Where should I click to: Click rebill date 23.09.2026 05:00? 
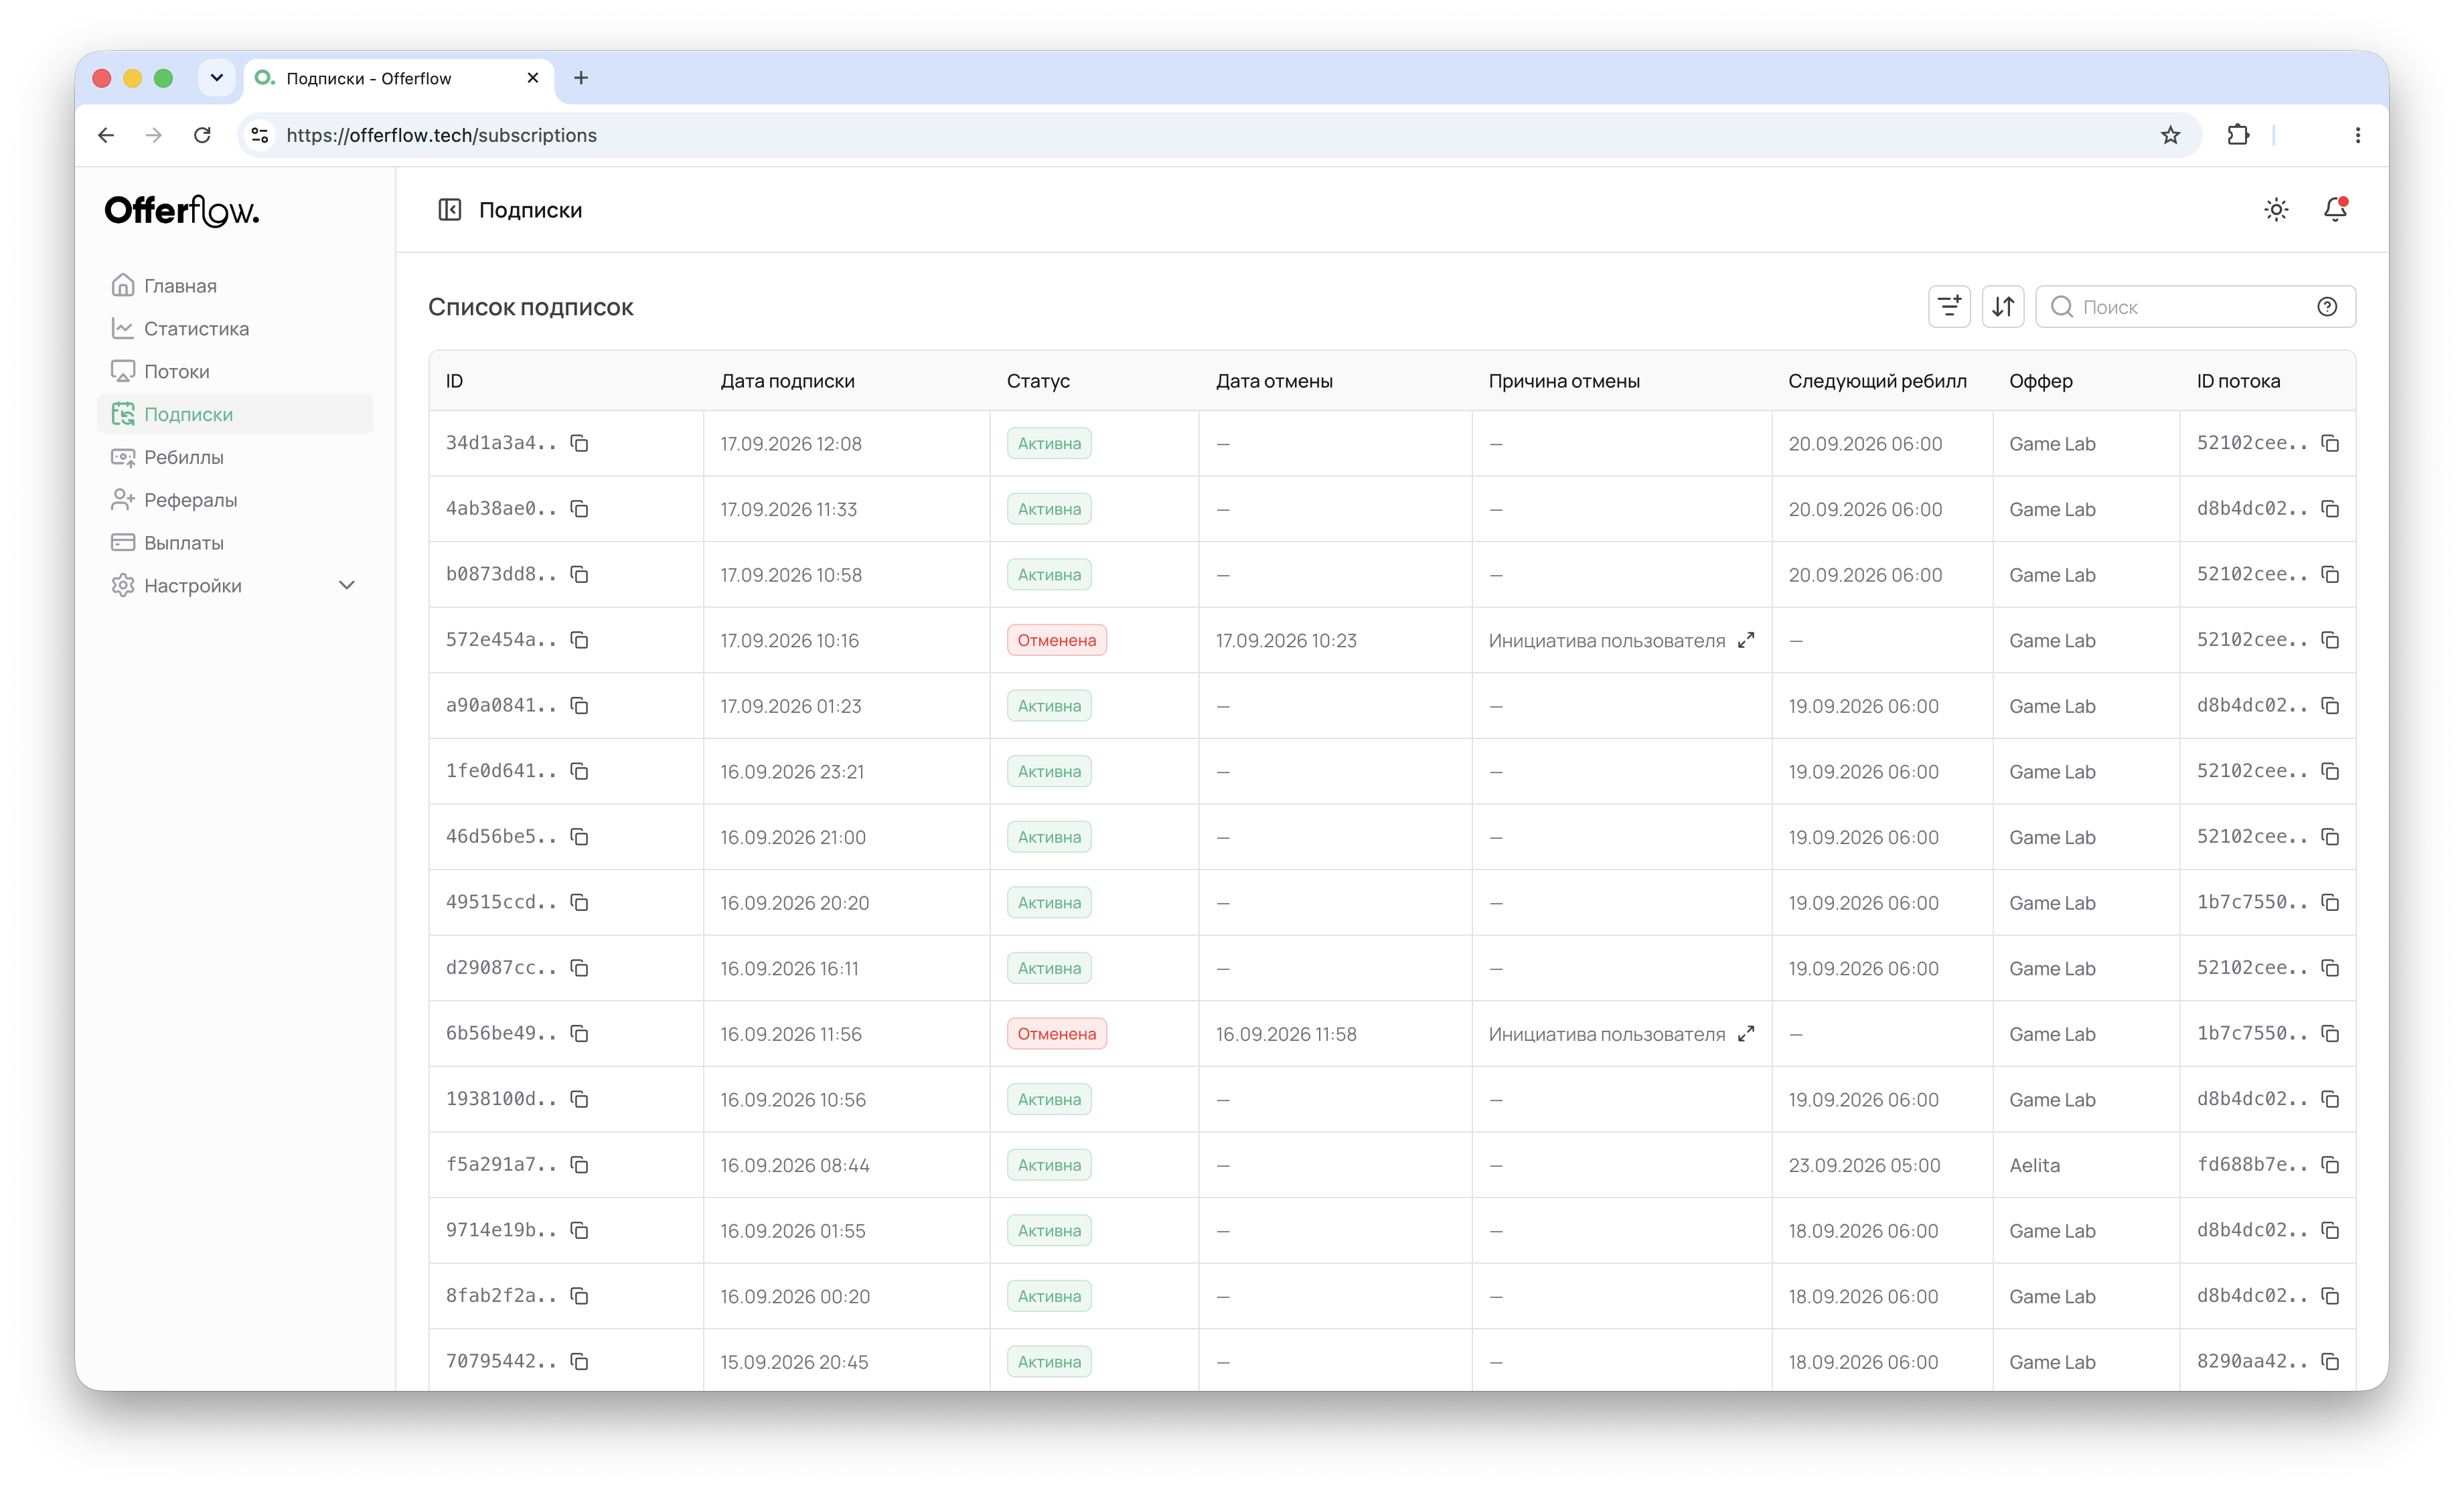[1864, 1165]
